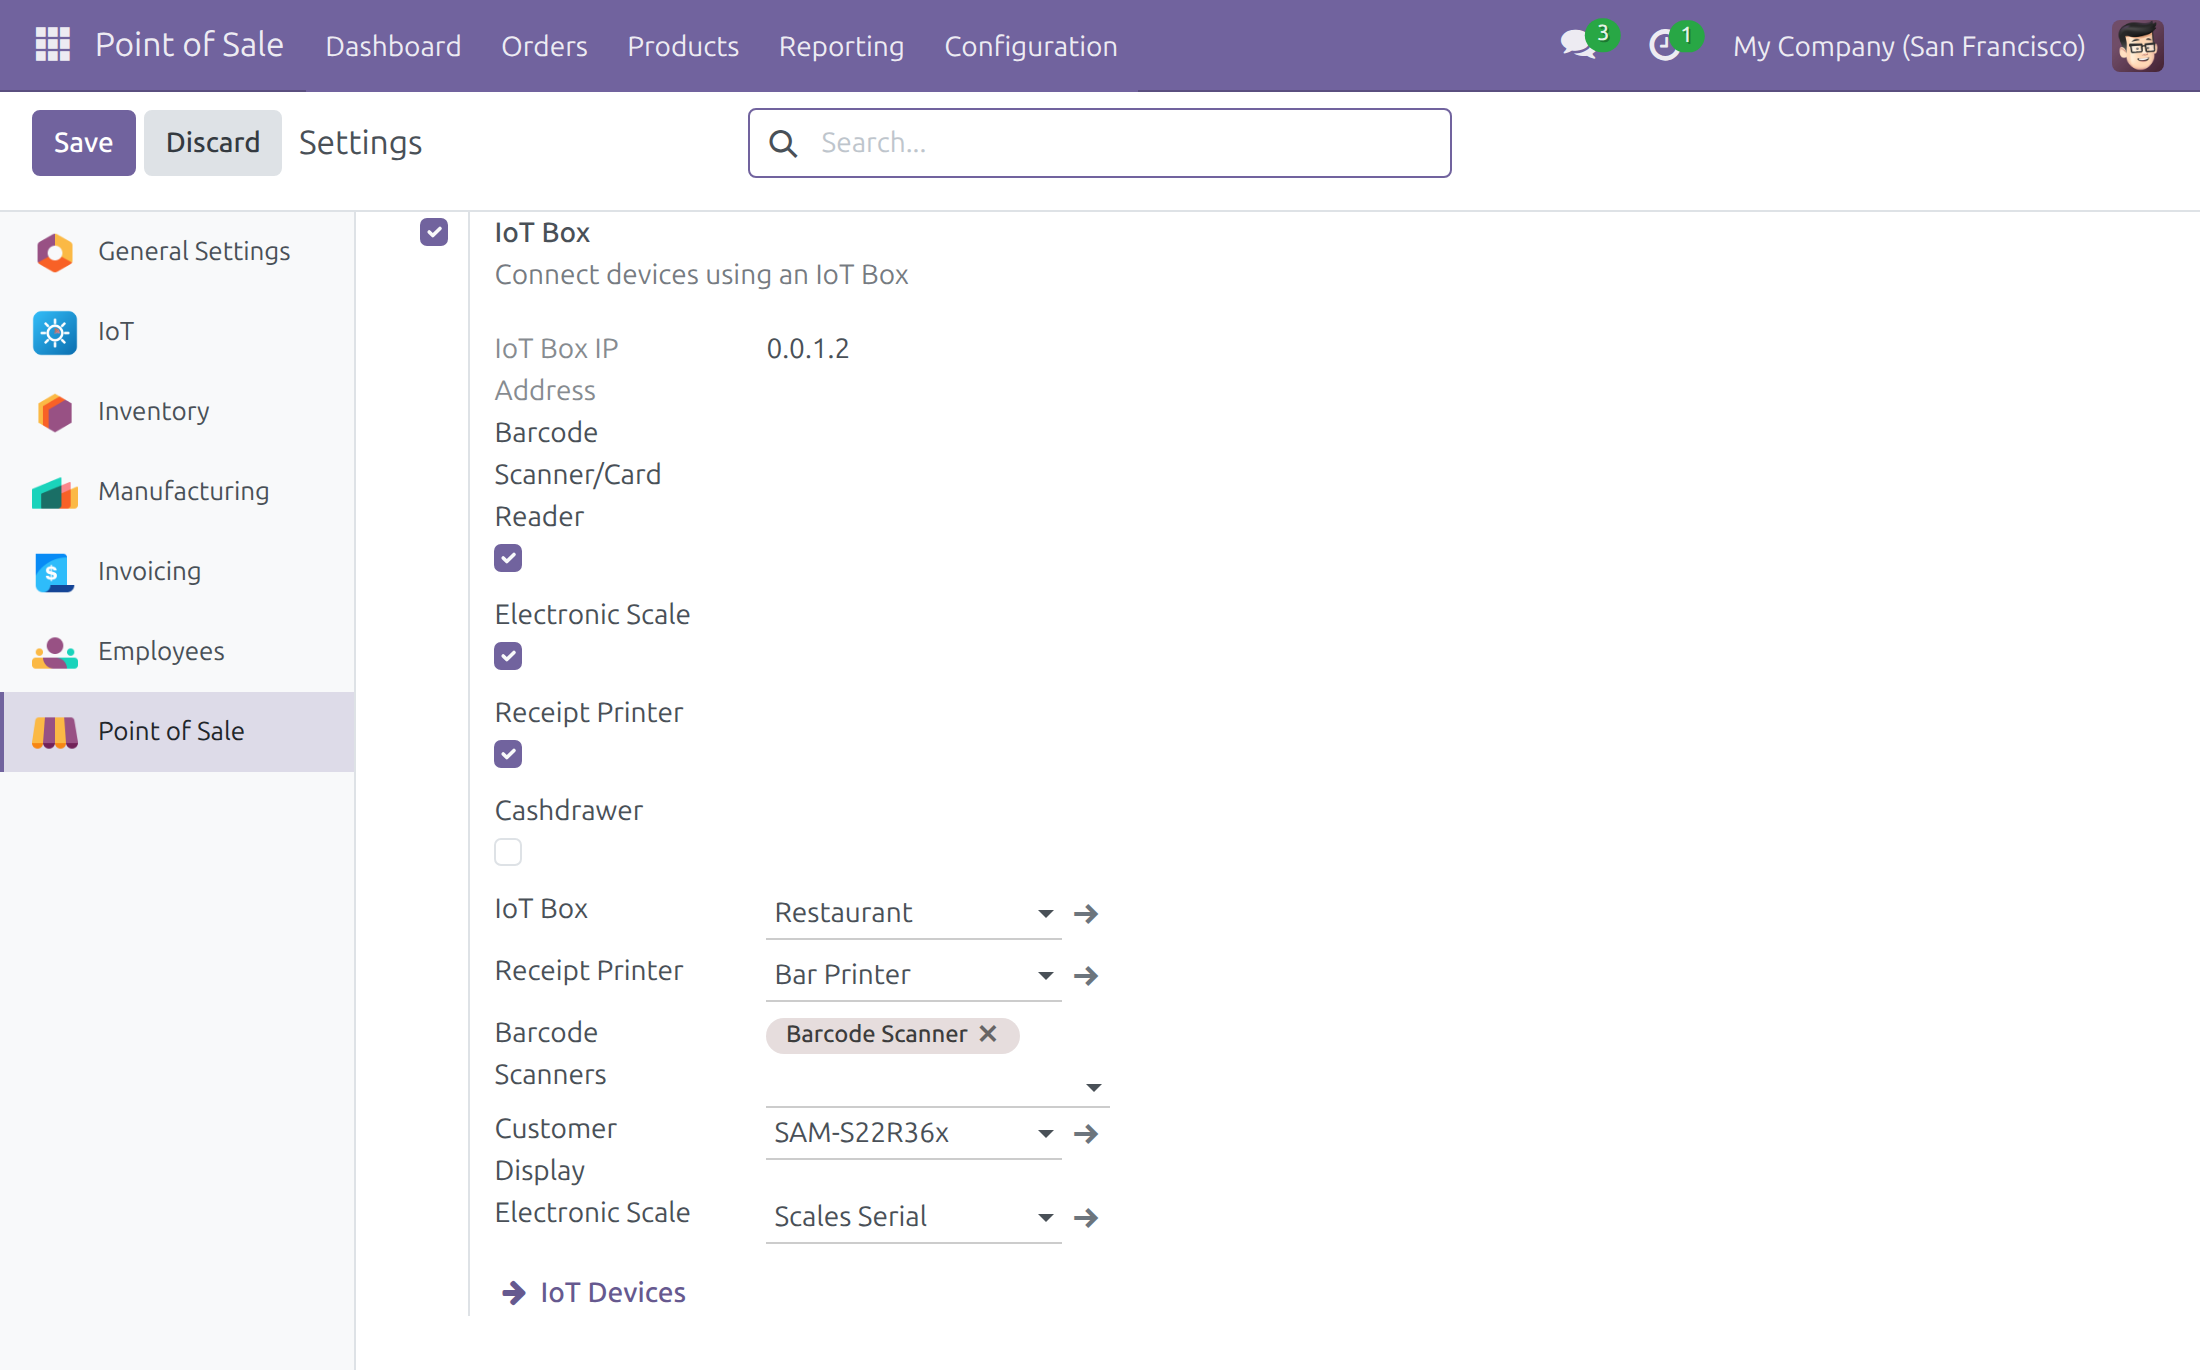Enable the Cashdrawer checkbox
This screenshot has height=1370, width=2200.
click(508, 852)
